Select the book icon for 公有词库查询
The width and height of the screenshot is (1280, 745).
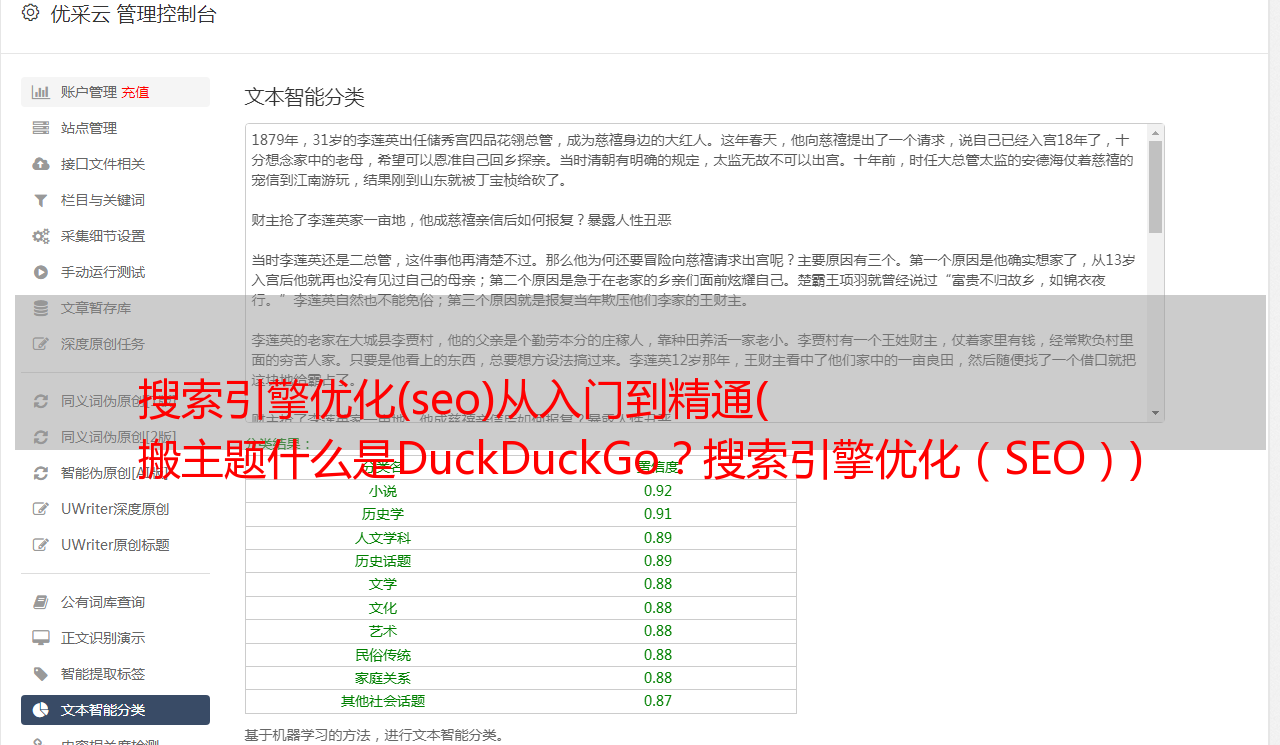click(x=41, y=602)
